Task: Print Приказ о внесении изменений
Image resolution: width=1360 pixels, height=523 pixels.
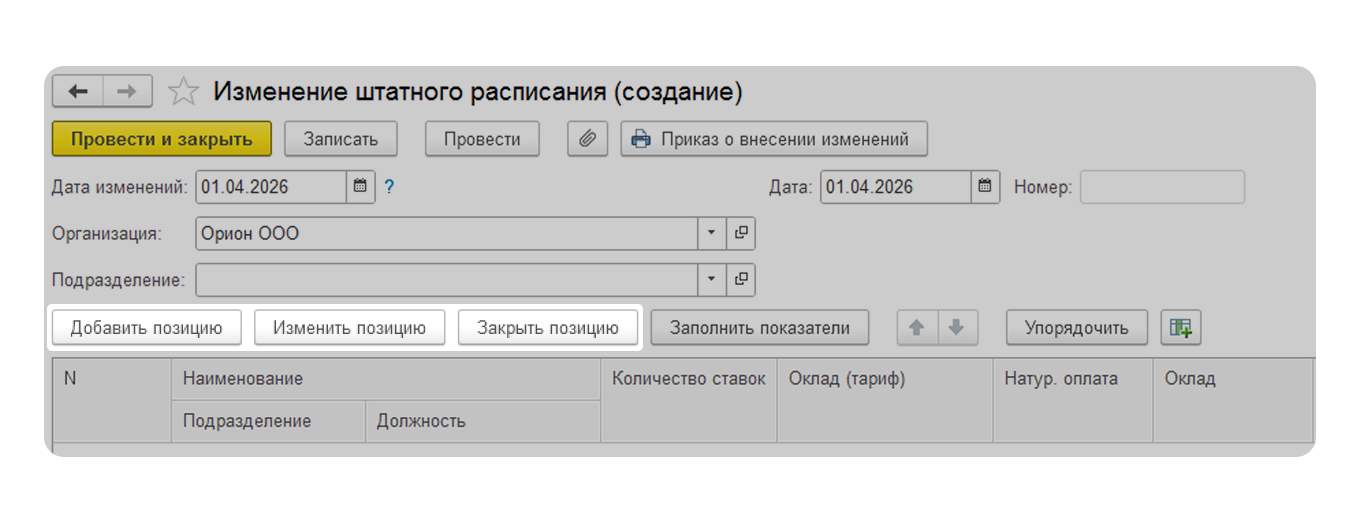Action: (774, 139)
